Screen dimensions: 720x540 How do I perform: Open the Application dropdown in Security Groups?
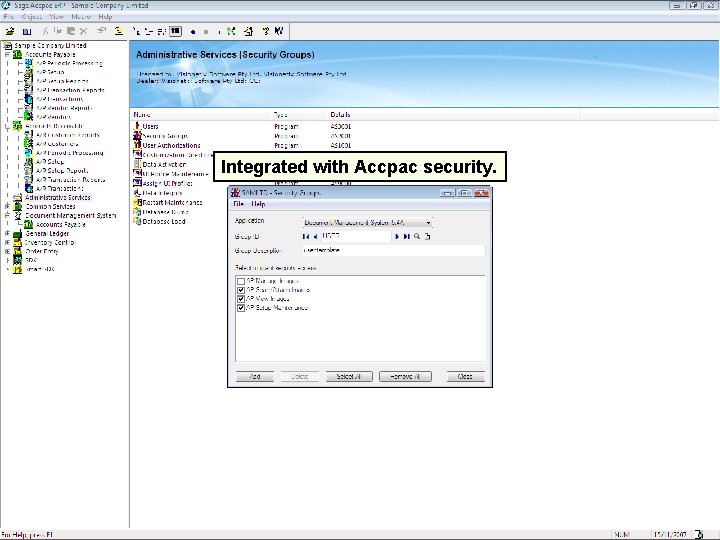pos(428,223)
